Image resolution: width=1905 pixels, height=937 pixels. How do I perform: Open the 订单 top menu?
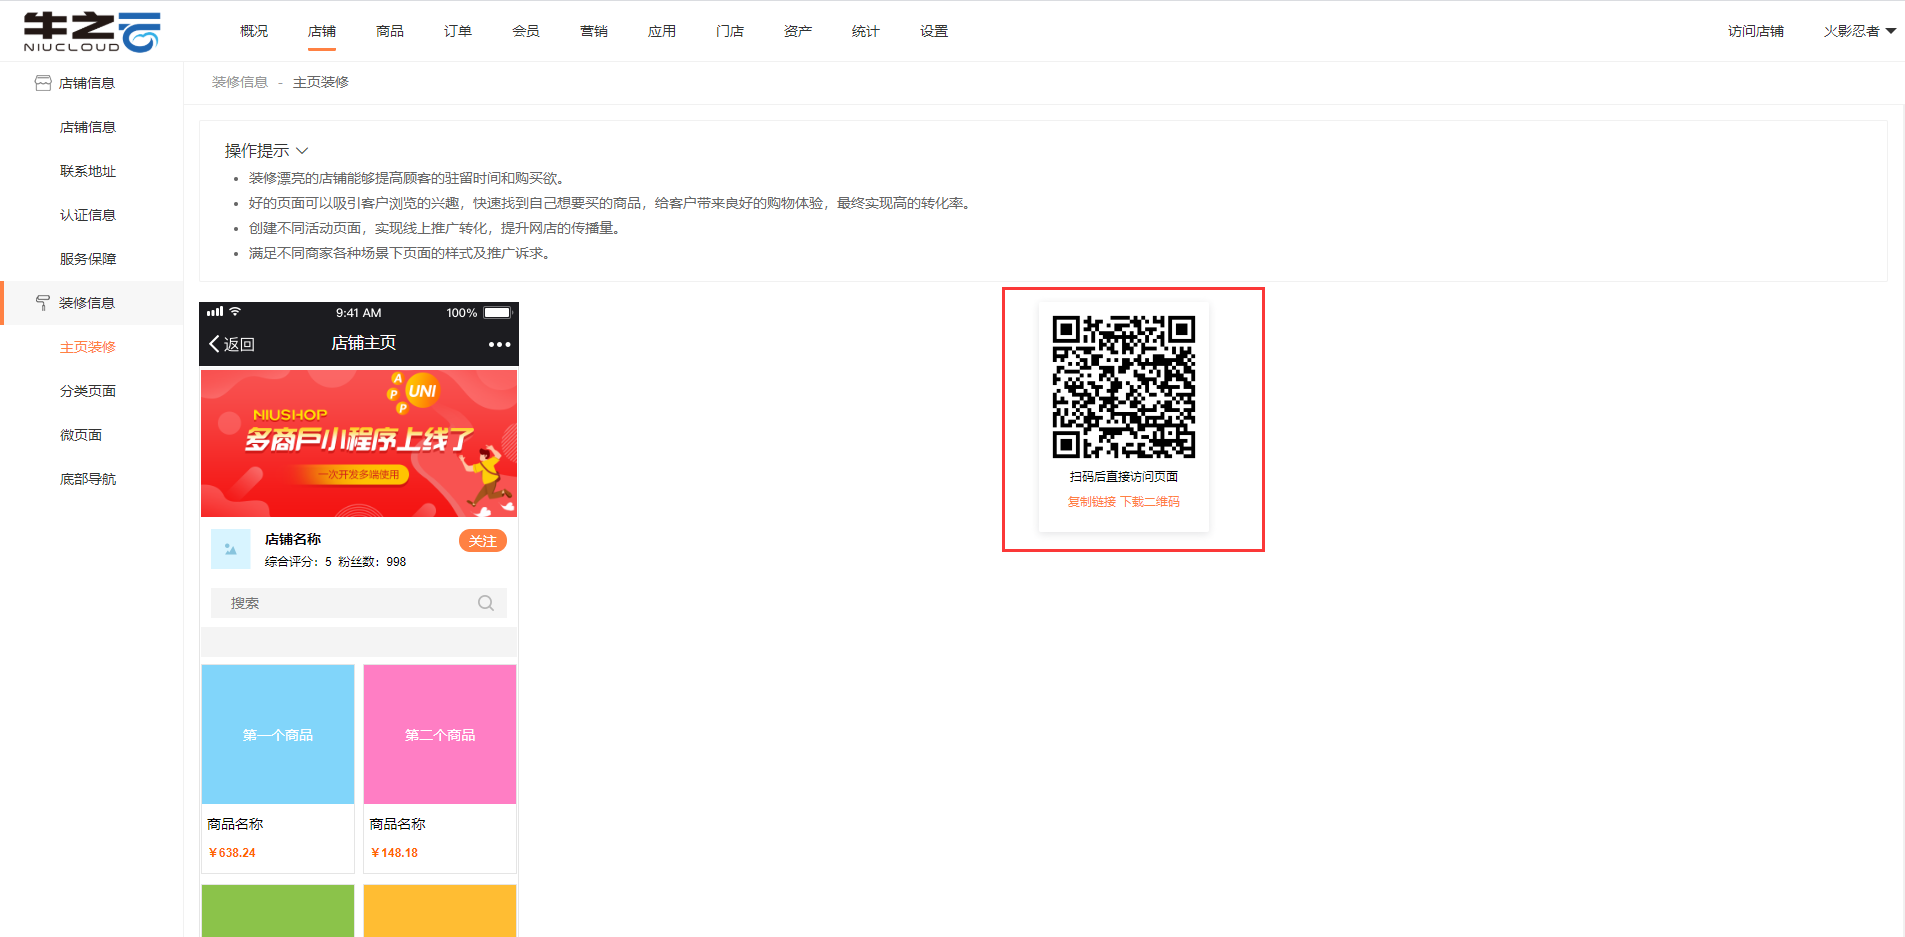458,31
